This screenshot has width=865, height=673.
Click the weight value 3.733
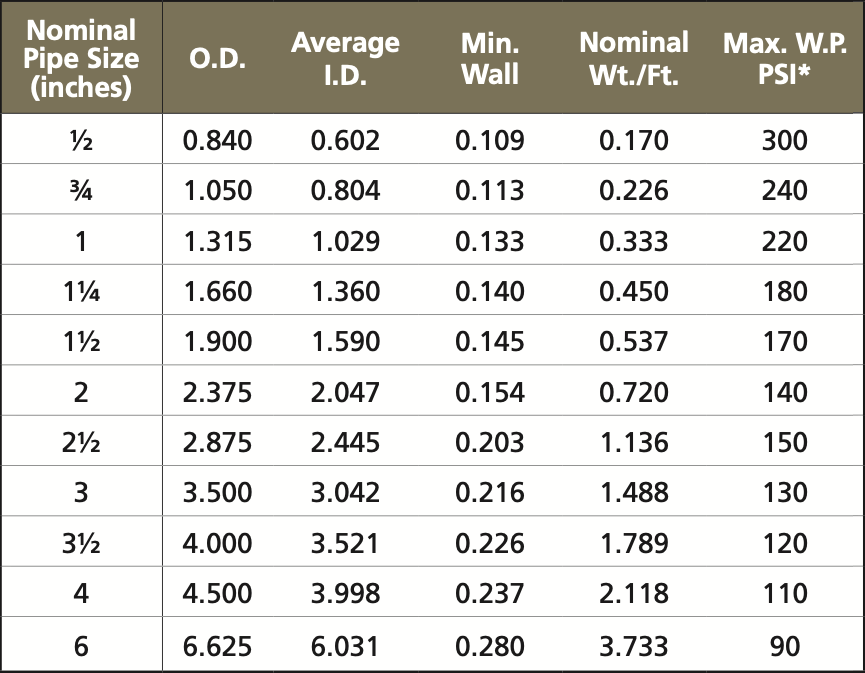pyautogui.click(x=634, y=646)
